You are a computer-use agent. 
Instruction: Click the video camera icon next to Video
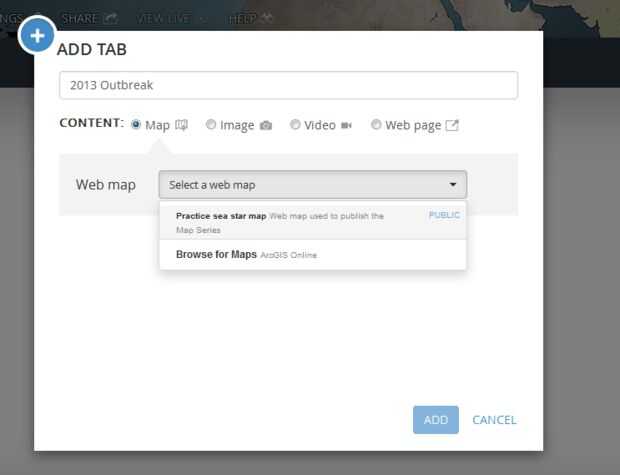click(x=347, y=125)
